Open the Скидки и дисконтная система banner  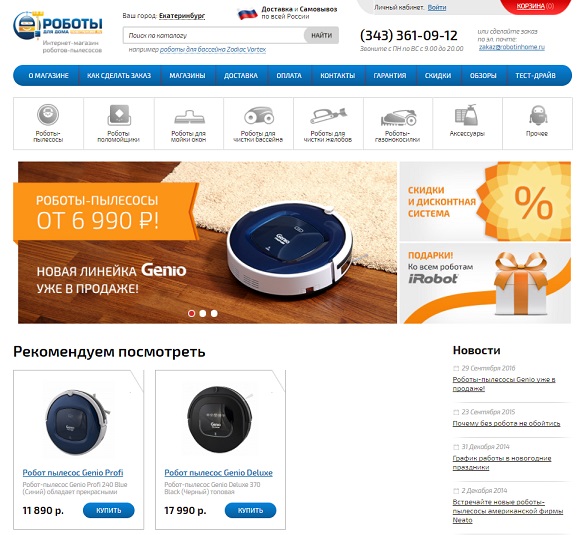485,201
